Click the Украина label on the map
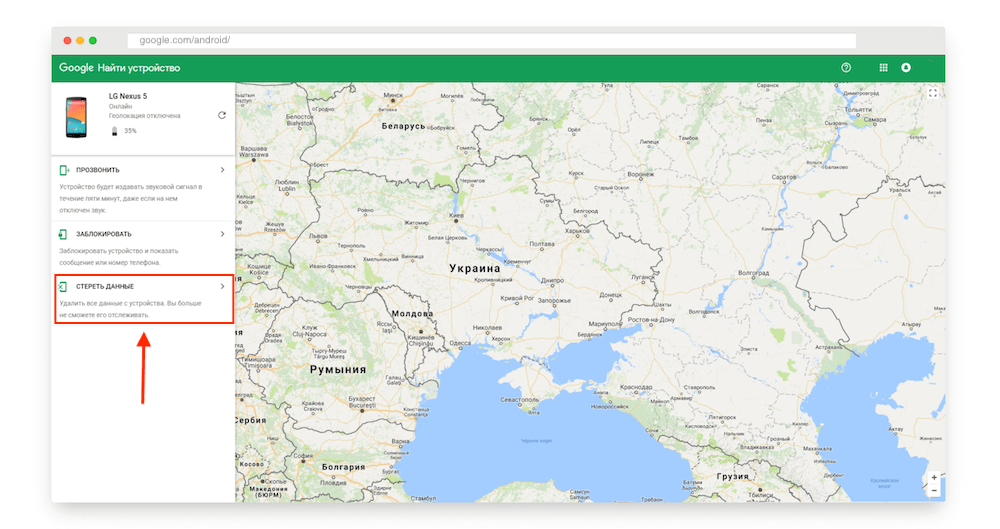Viewport: 1000px width, 529px height. click(x=474, y=269)
